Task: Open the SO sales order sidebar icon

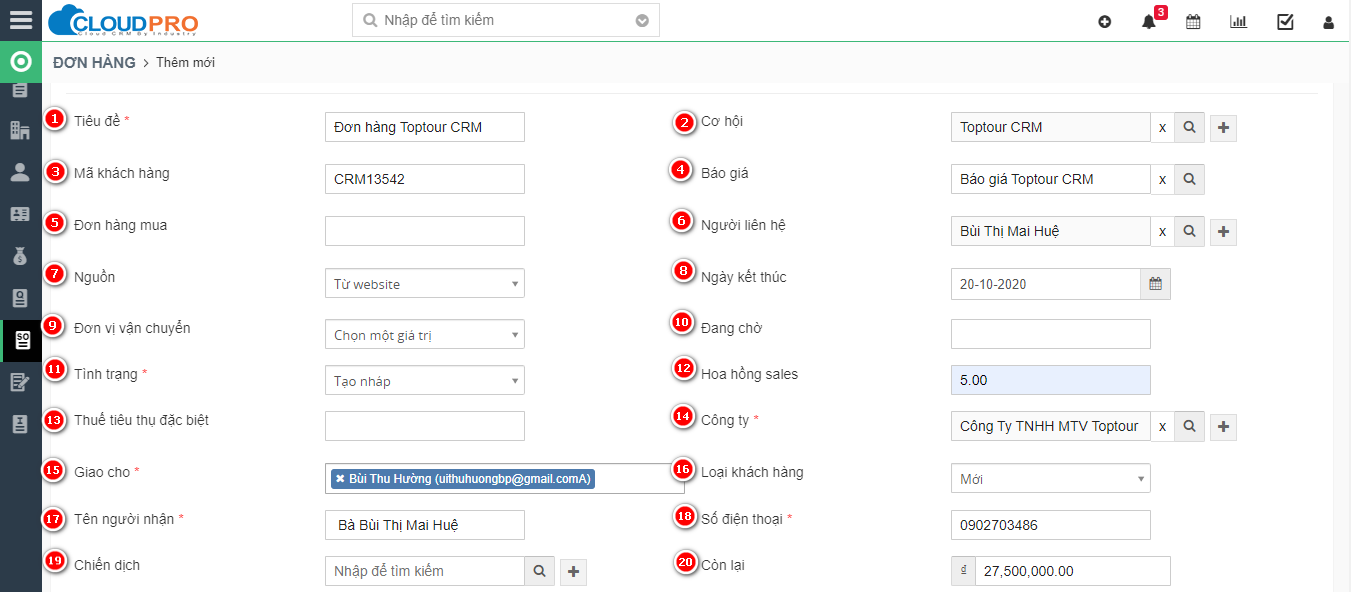Action: 21,341
